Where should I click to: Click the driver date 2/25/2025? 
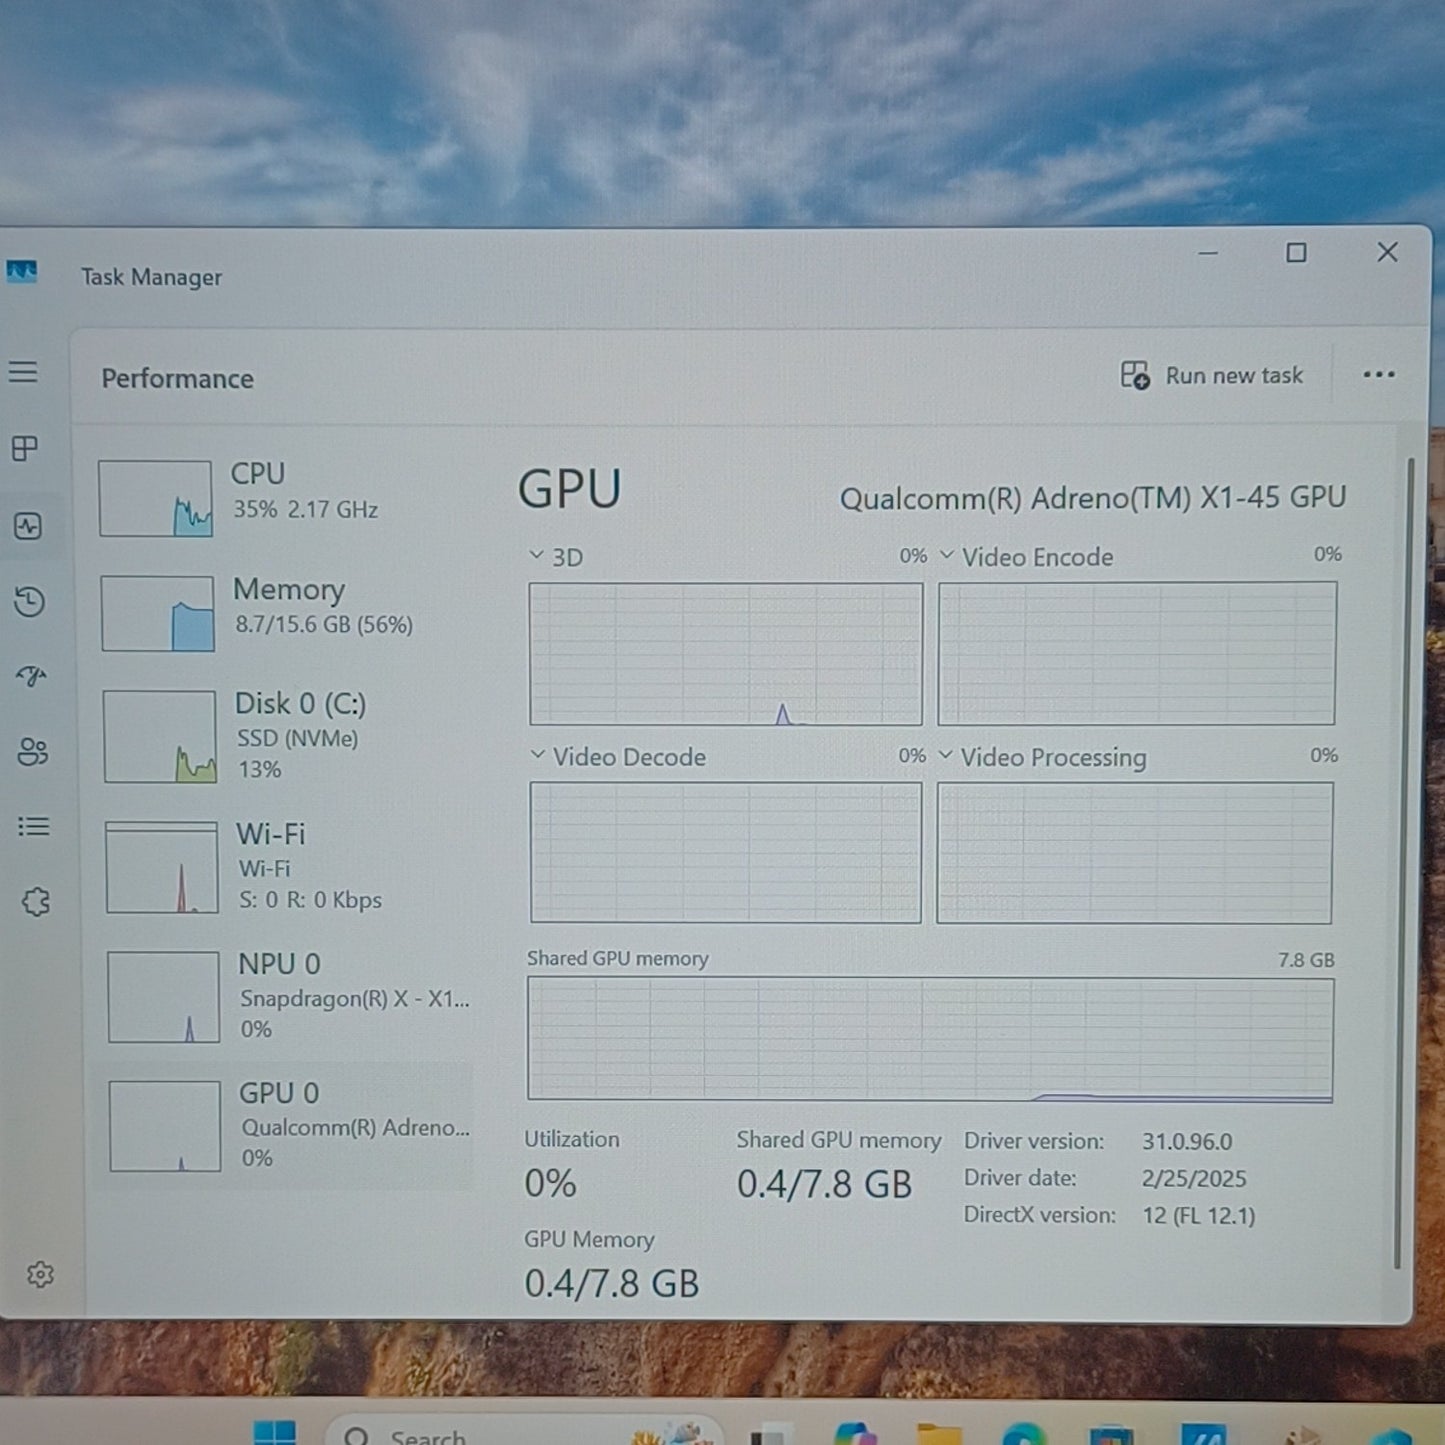coord(1194,1178)
